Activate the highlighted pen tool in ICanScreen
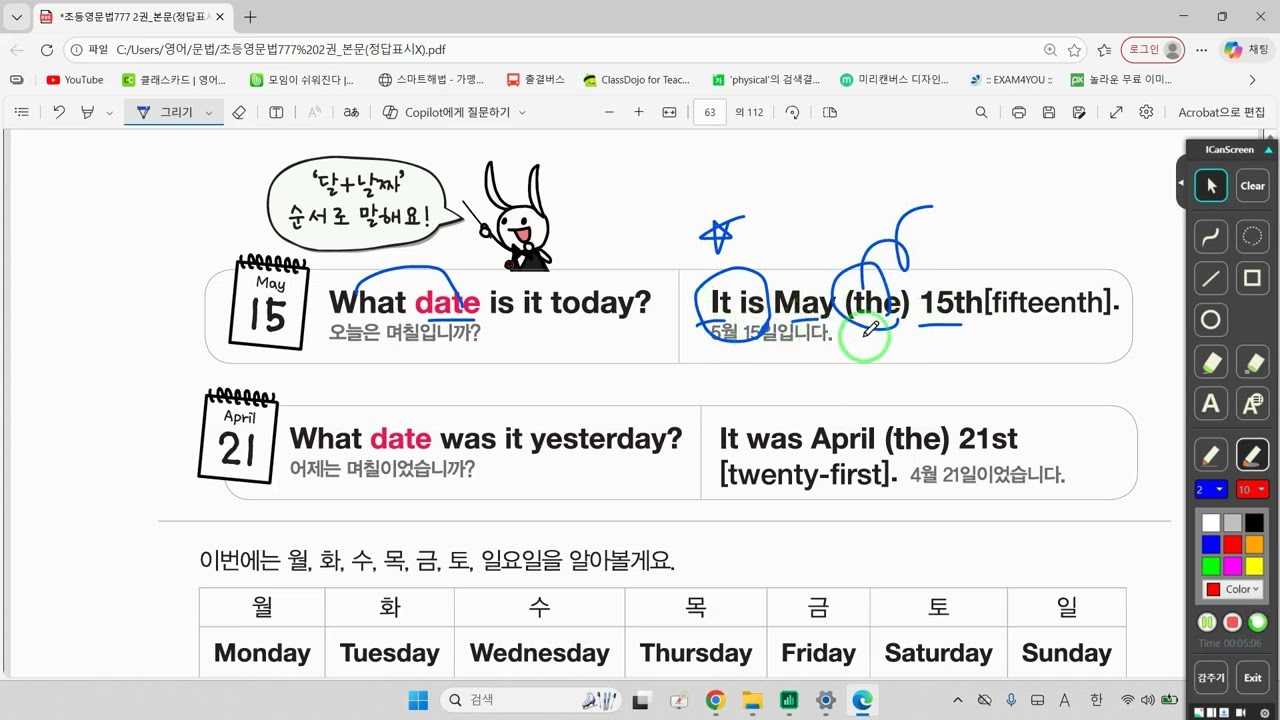1280x720 pixels. (1252, 455)
